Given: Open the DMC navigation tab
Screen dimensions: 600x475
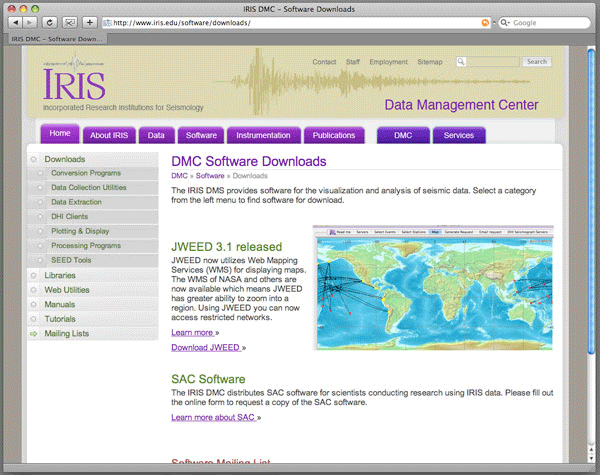Looking at the screenshot, I should pyautogui.click(x=403, y=135).
